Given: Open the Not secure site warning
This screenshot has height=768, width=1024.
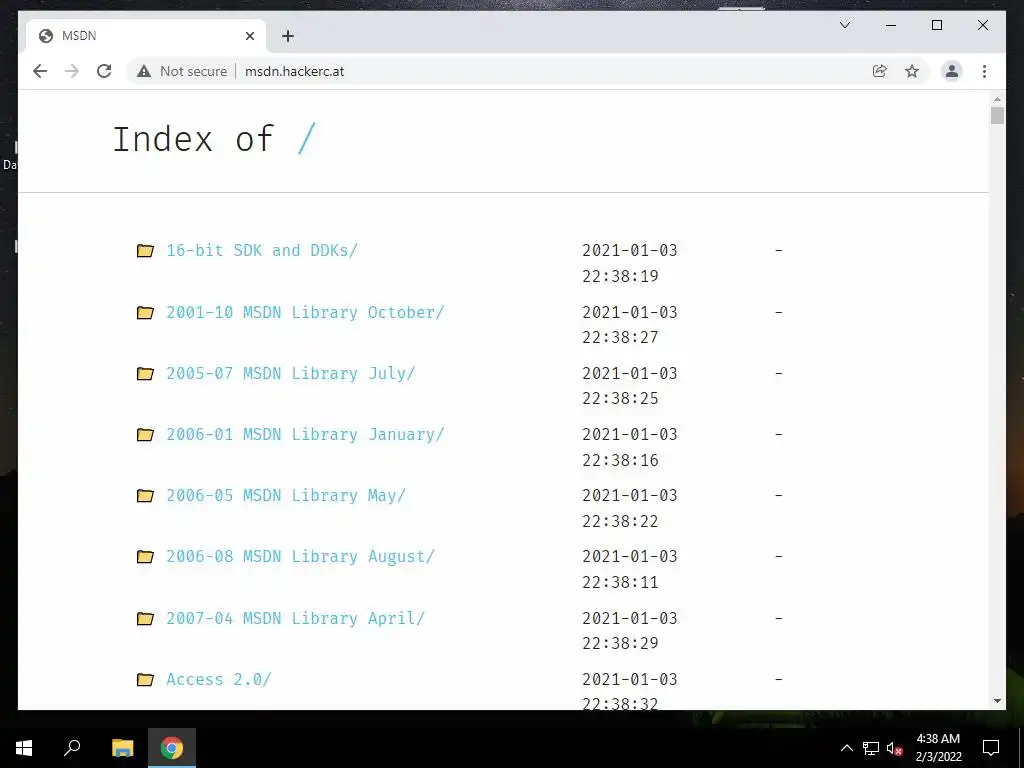Looking at the screenshot, I should (x=182, y=71).
